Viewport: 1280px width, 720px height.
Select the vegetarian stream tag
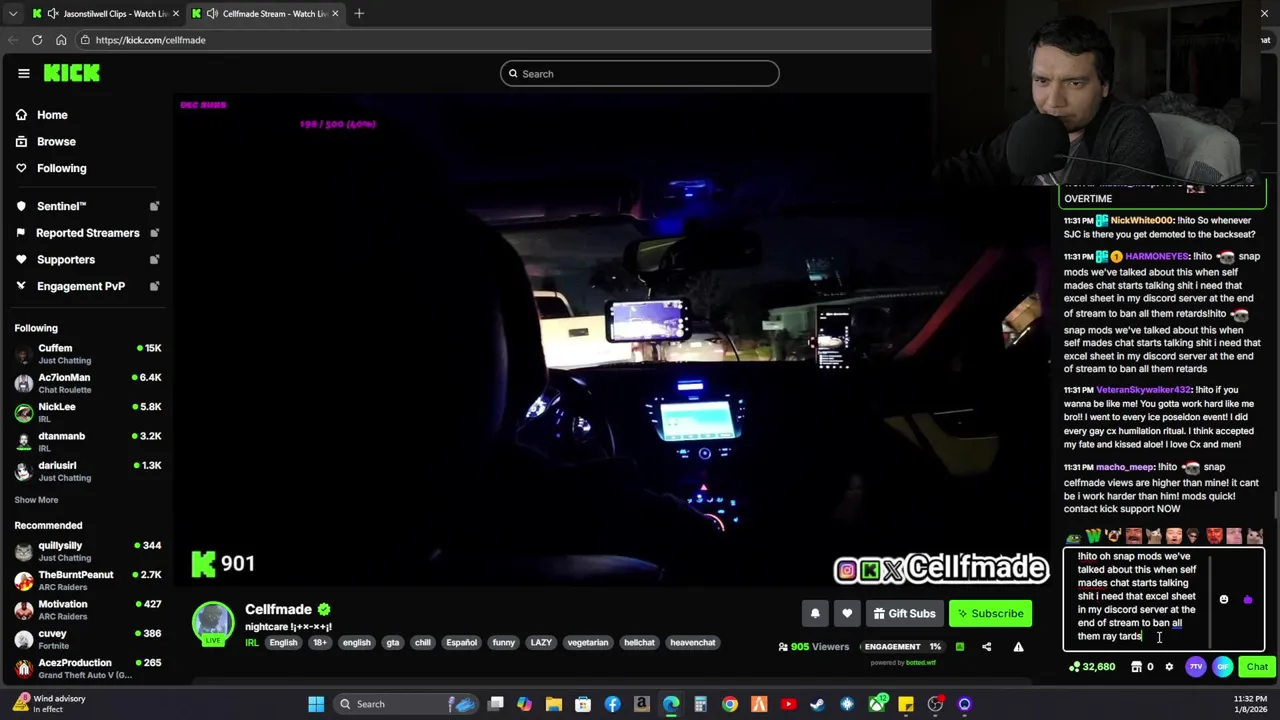click(588, 643)
